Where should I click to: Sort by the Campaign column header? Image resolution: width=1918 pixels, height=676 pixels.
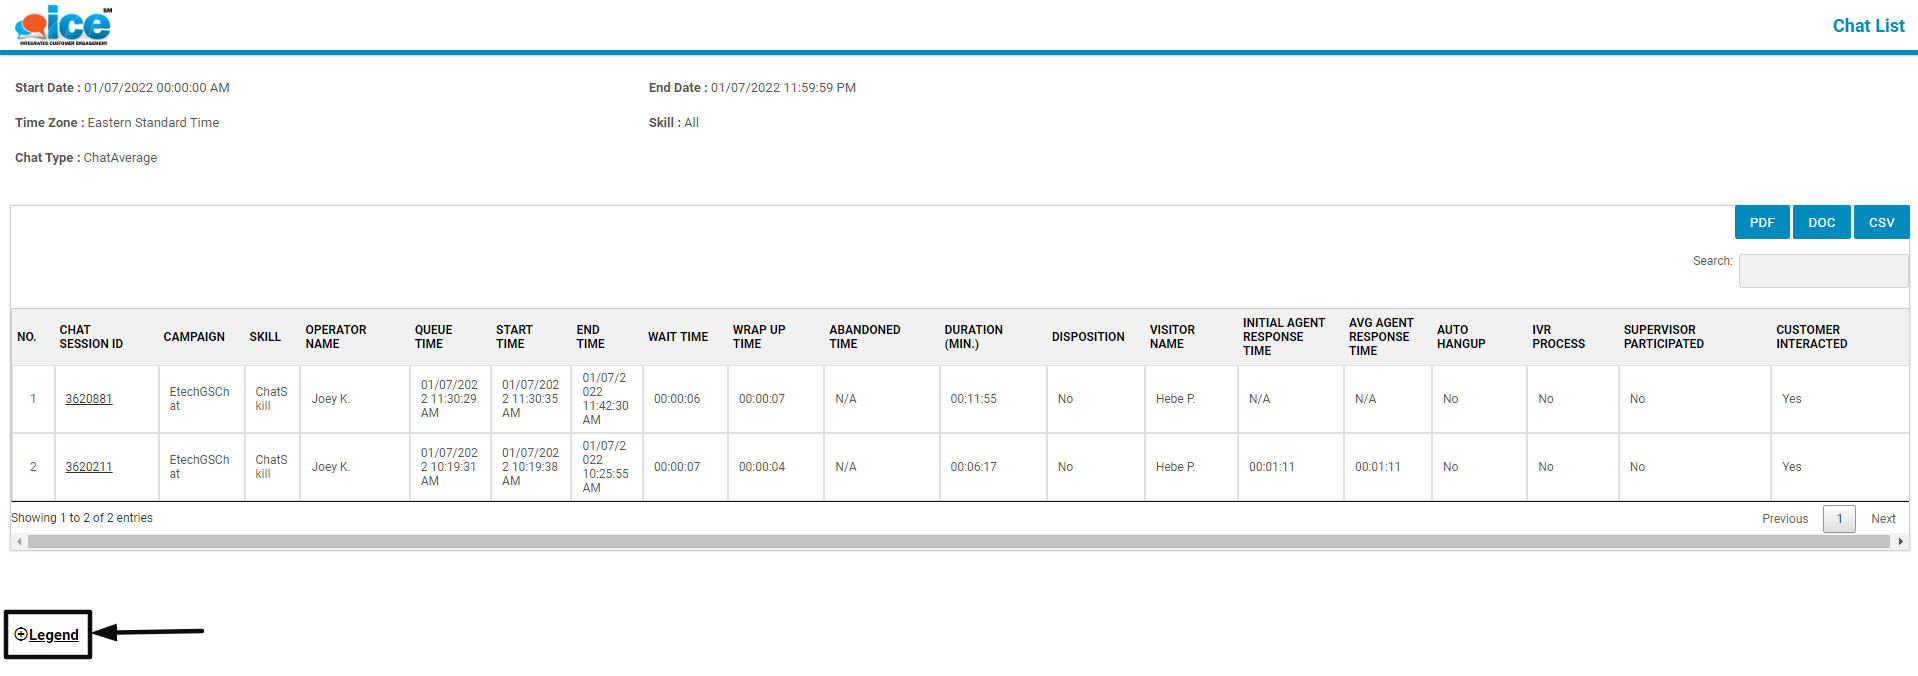point(194,337)
